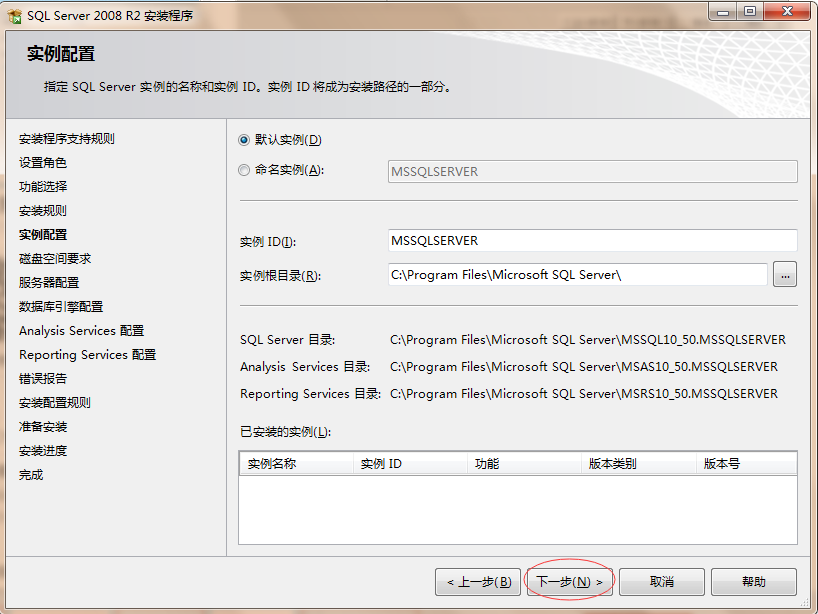Select 数据库引擎配置 step in sidebar
This screenshot has width=818, height=614.
(61, 307)
